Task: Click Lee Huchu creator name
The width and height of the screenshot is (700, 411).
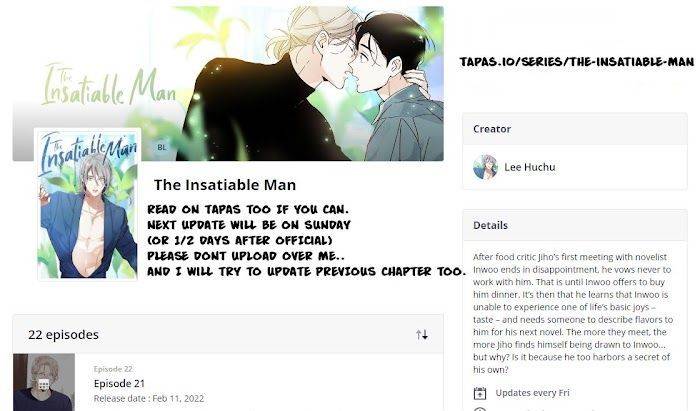Action: (x=530, y=167)
